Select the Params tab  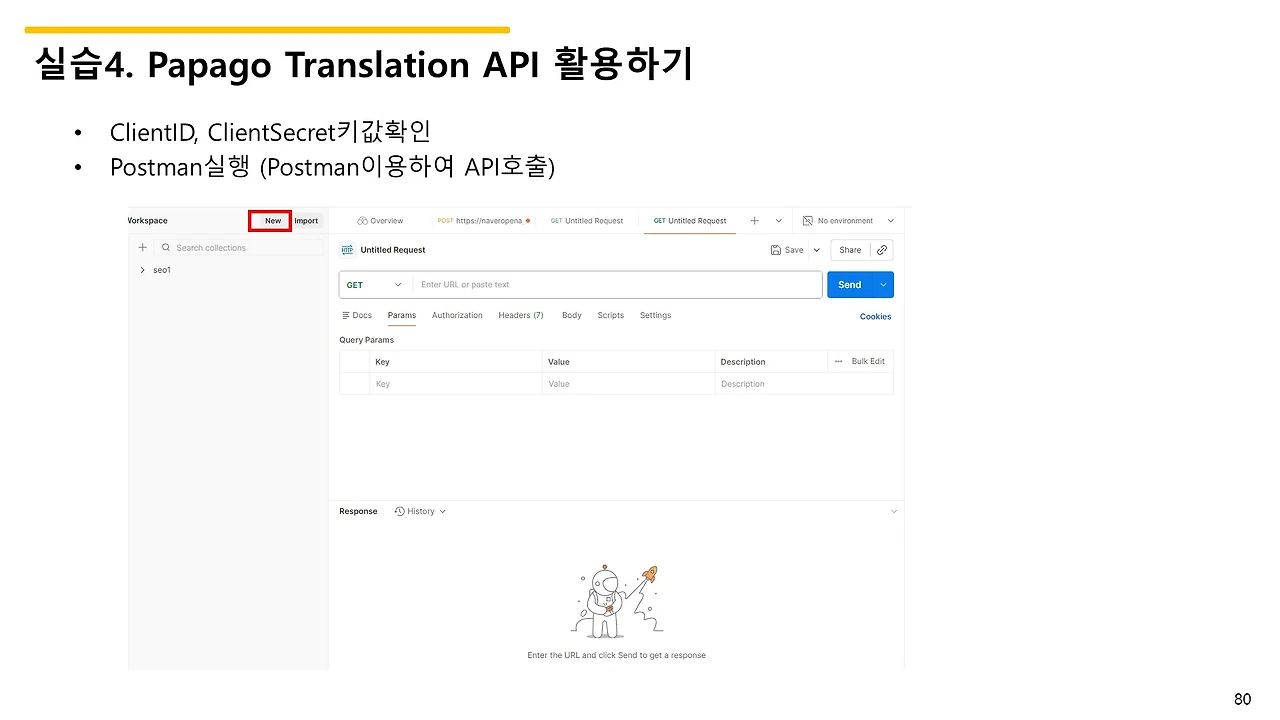402,316
